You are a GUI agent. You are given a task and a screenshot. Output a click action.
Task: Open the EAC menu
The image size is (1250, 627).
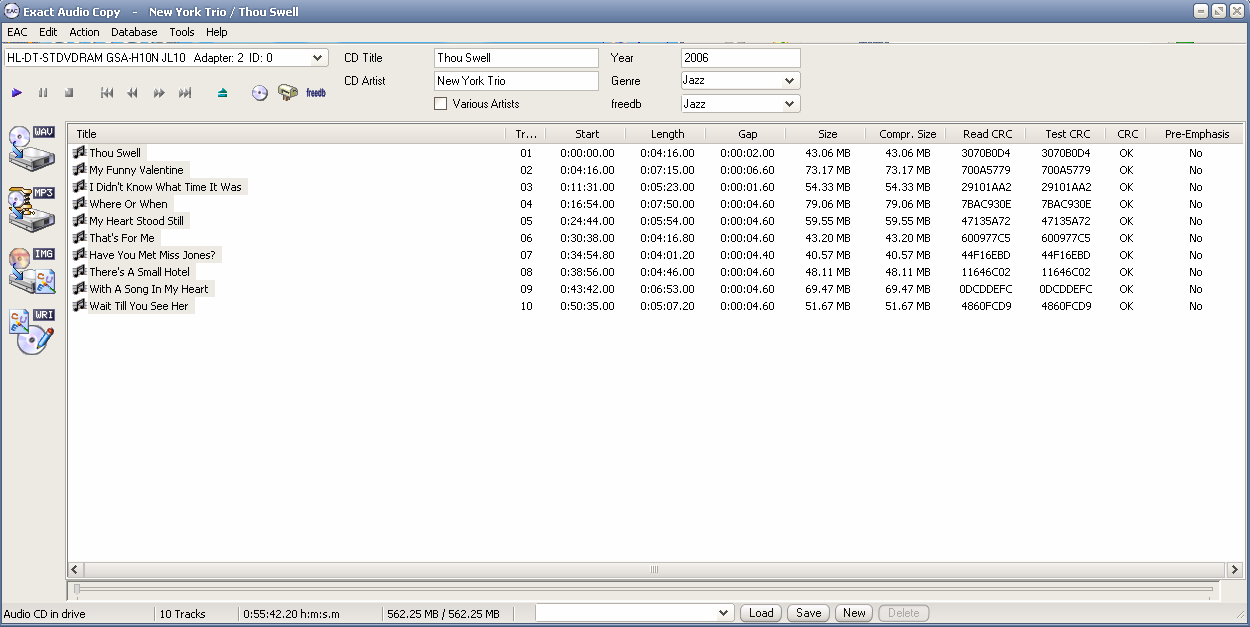point(18,32)
